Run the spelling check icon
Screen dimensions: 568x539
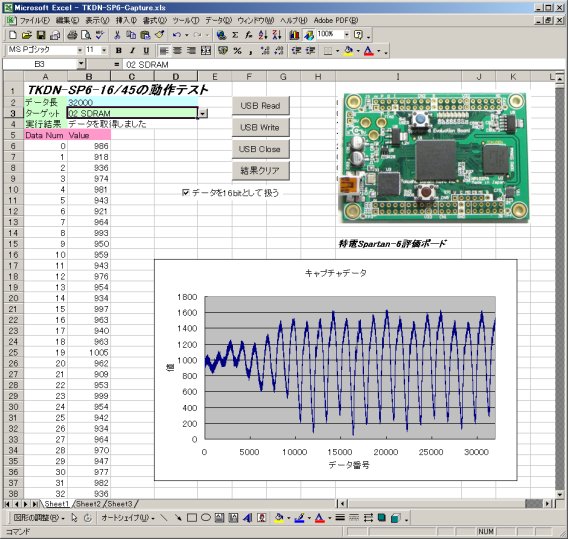[100, 35]
